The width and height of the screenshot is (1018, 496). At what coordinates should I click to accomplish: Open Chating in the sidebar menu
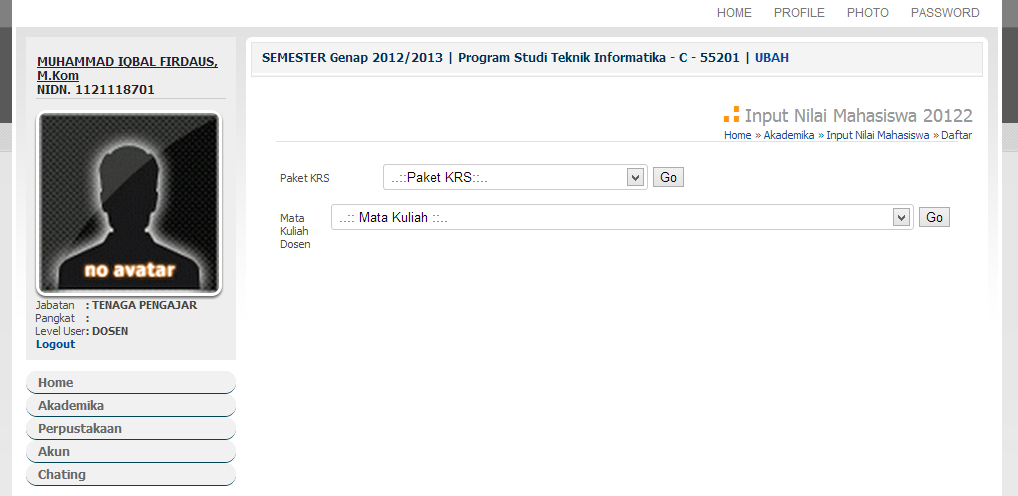point(130,475)
